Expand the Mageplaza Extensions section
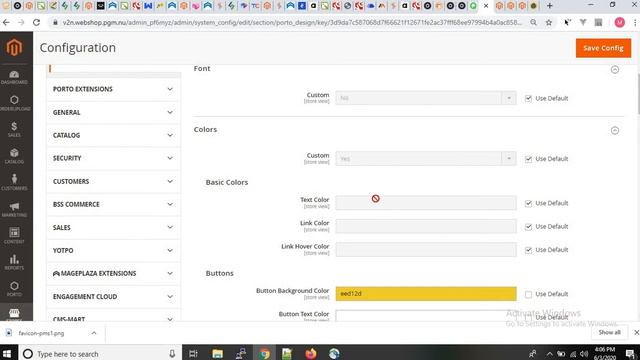This screenshot has height=360, width=640. coord(113,273)
